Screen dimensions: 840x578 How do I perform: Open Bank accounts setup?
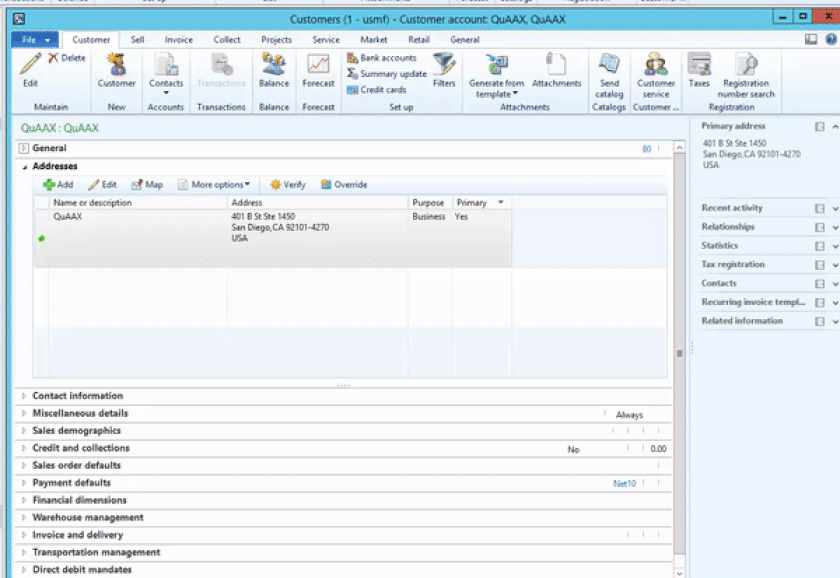click(381, 58)
